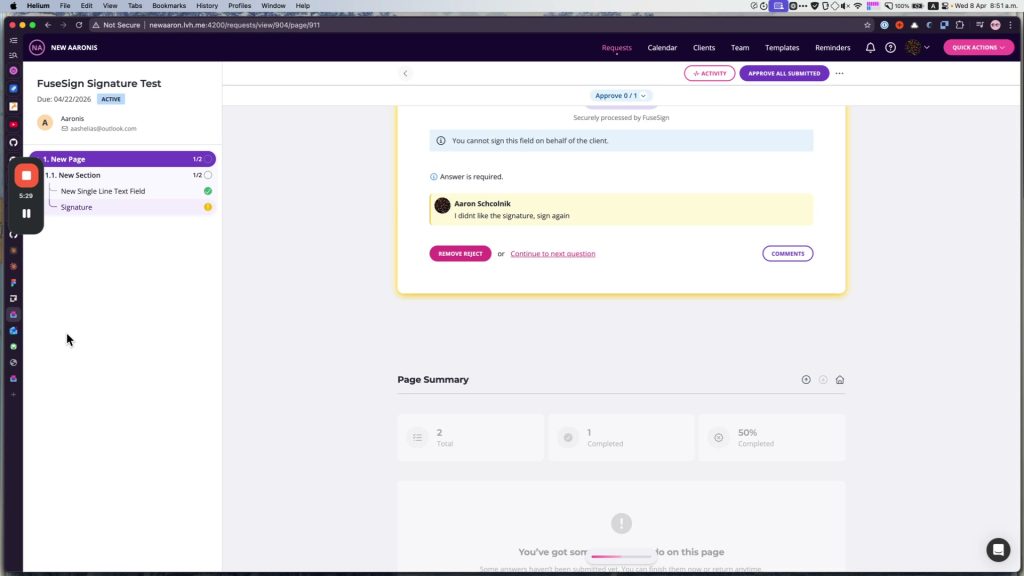The height and width of the screenshot is (576, 1024).
Task: Click the 1 Completed summary card
Action: point(620,438)
